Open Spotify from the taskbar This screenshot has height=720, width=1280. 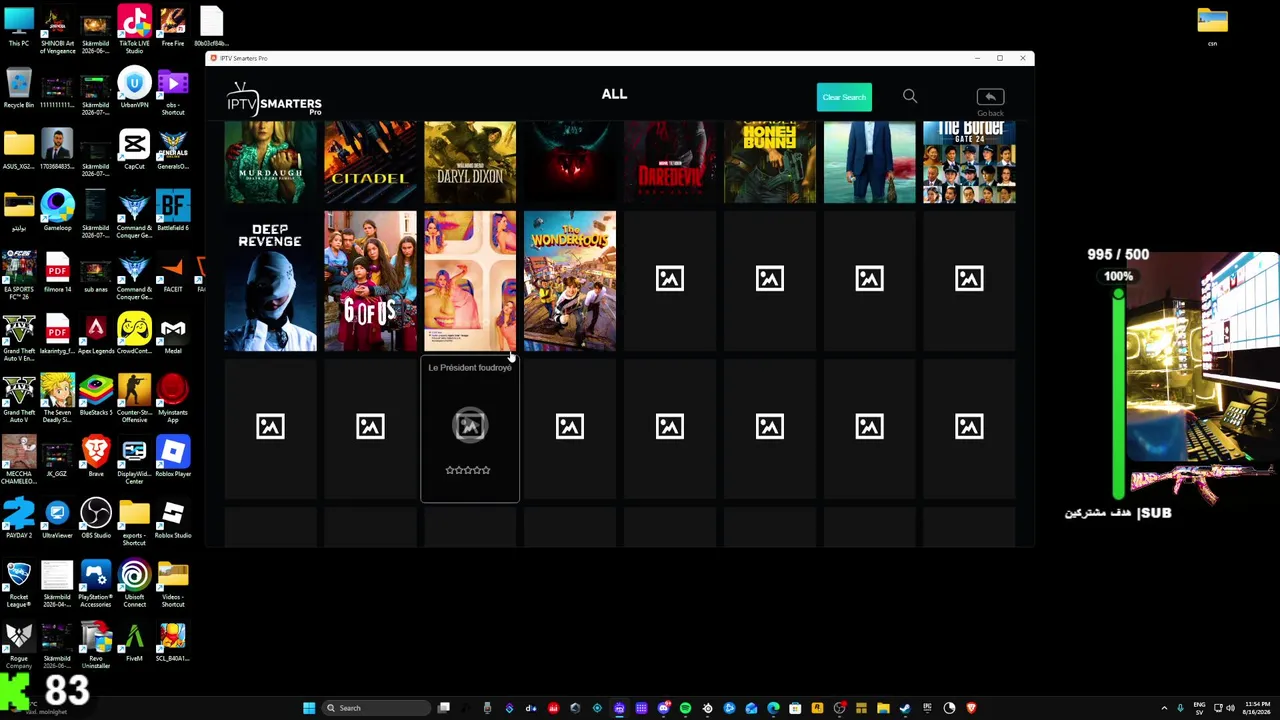[x=685, y=708]
